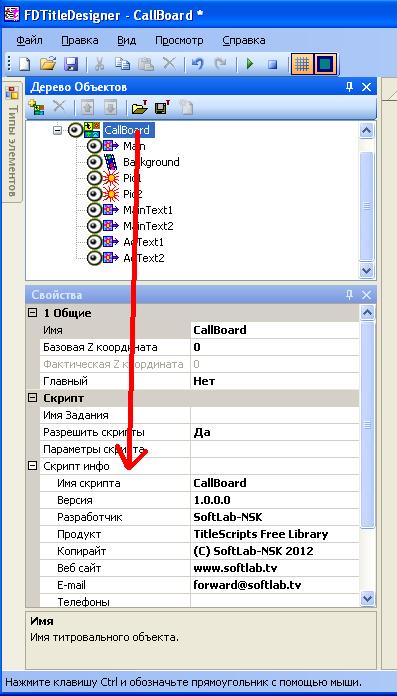Toggle visibility of Pic2 eye icon
The width and height of the screenshot is (397, 696).
click(94, 194)
